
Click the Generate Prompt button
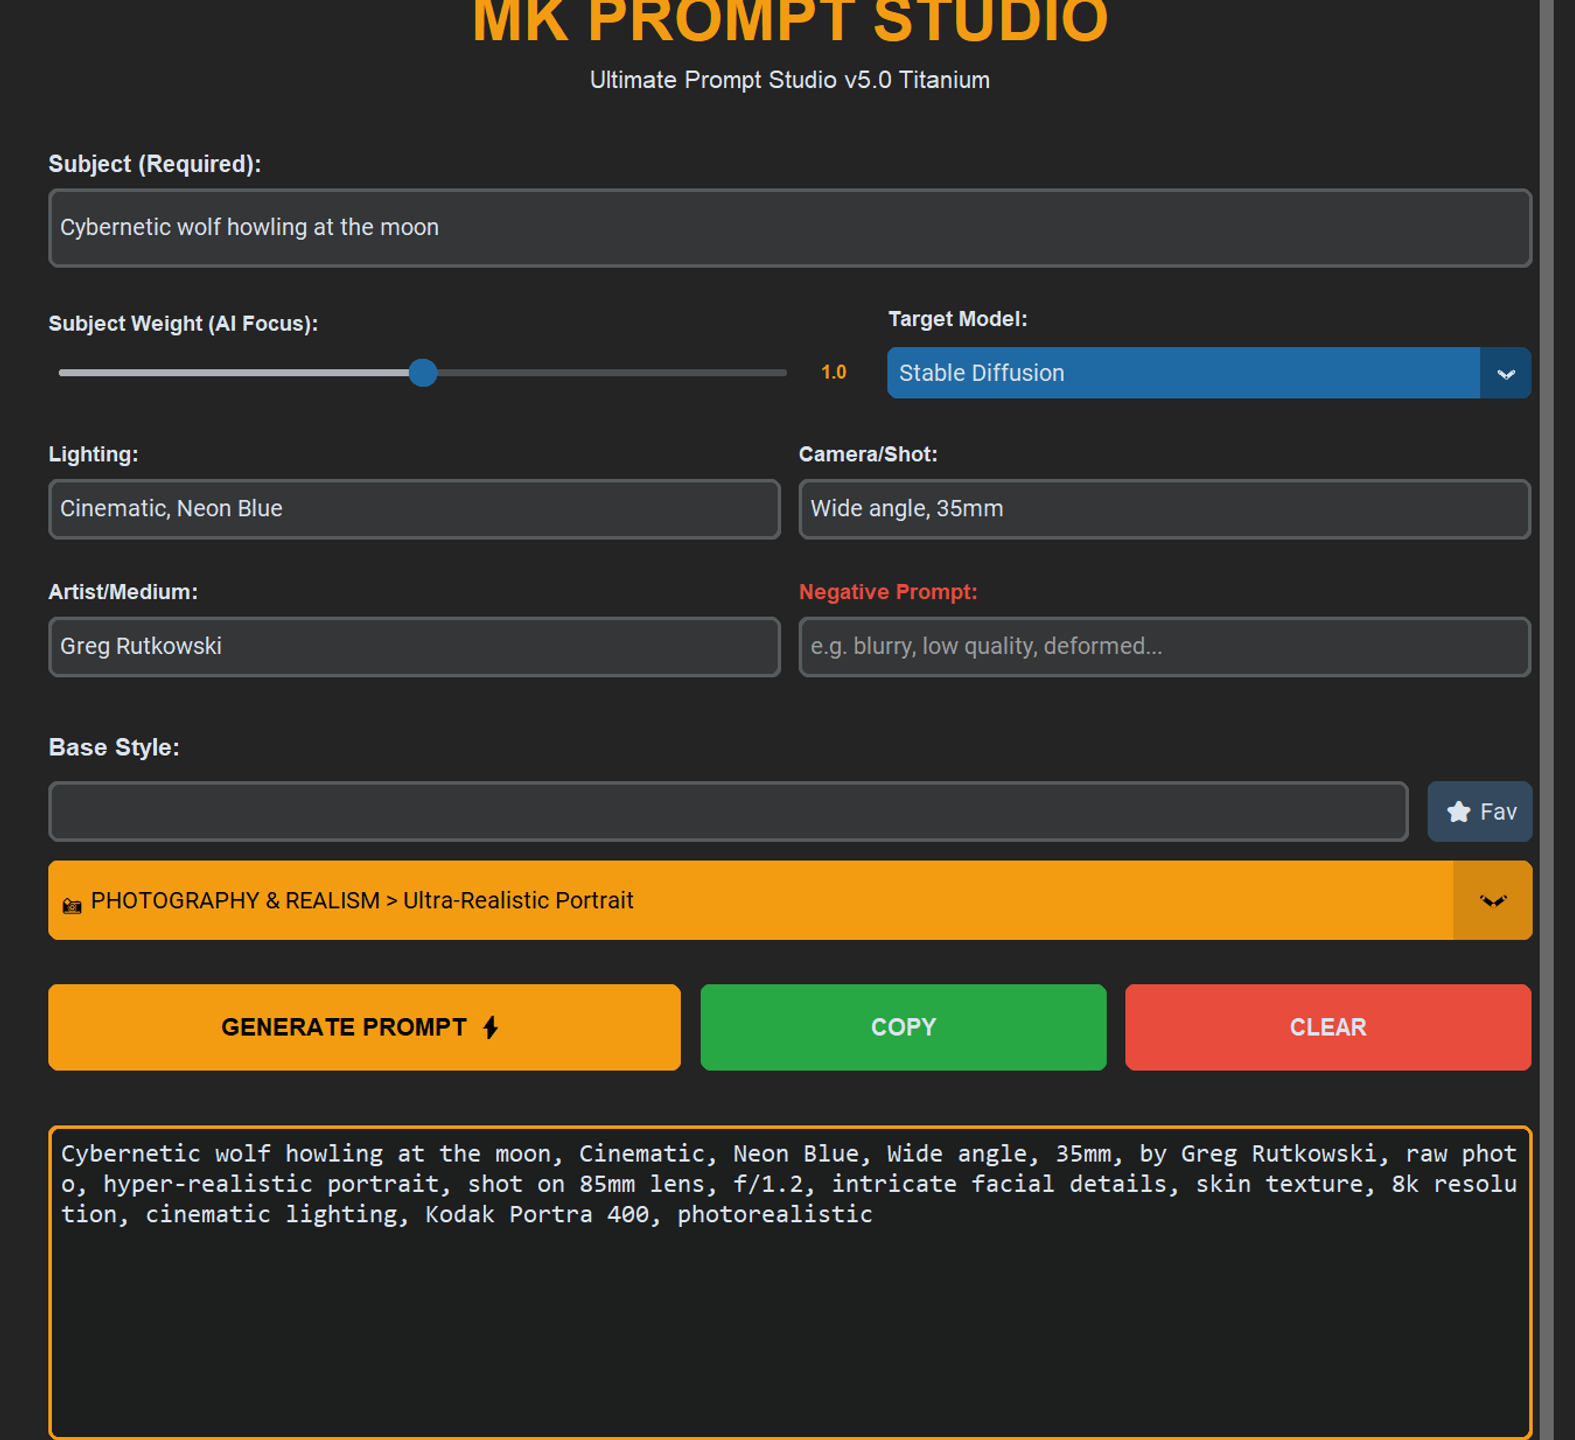(x=364, y=1028)
